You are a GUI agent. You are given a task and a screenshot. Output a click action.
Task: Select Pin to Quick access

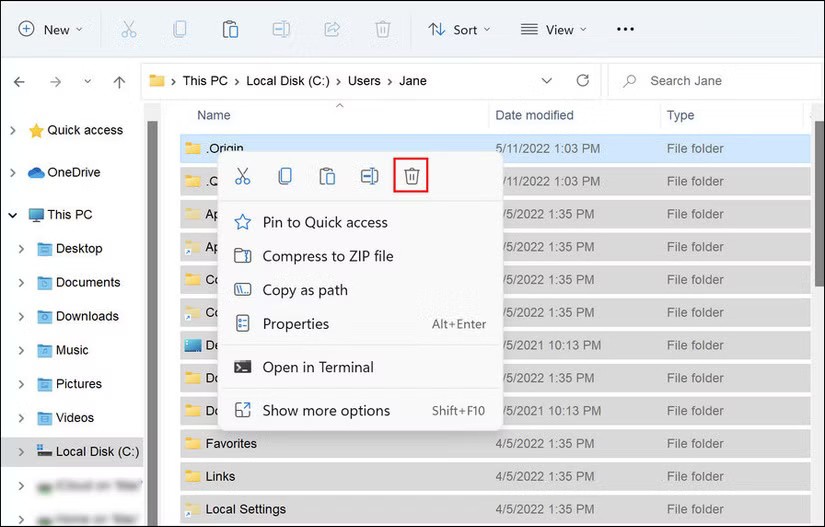point(324,222)
